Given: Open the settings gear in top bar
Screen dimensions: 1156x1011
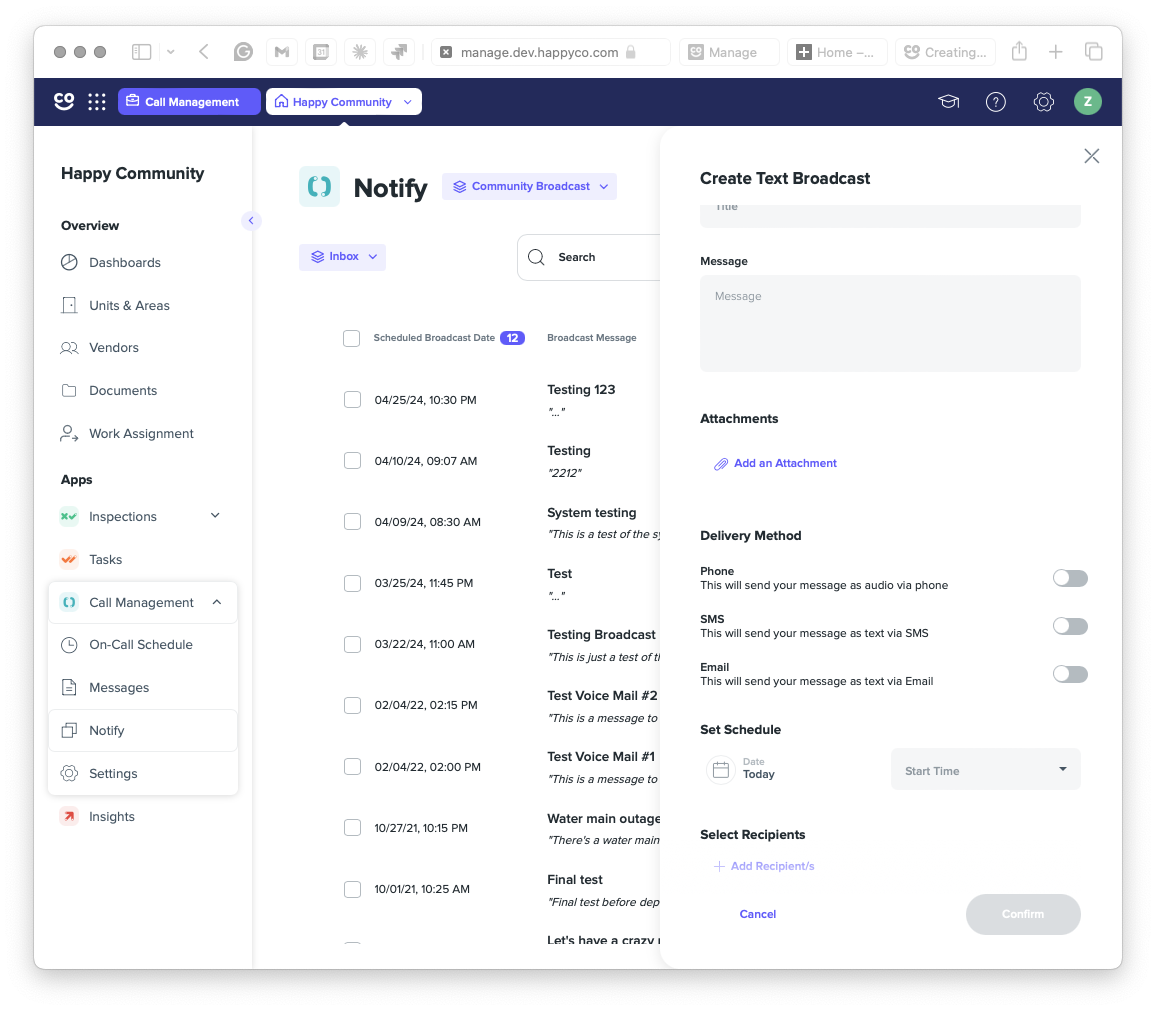Looking at the screenshot, I should [1043, 102].
